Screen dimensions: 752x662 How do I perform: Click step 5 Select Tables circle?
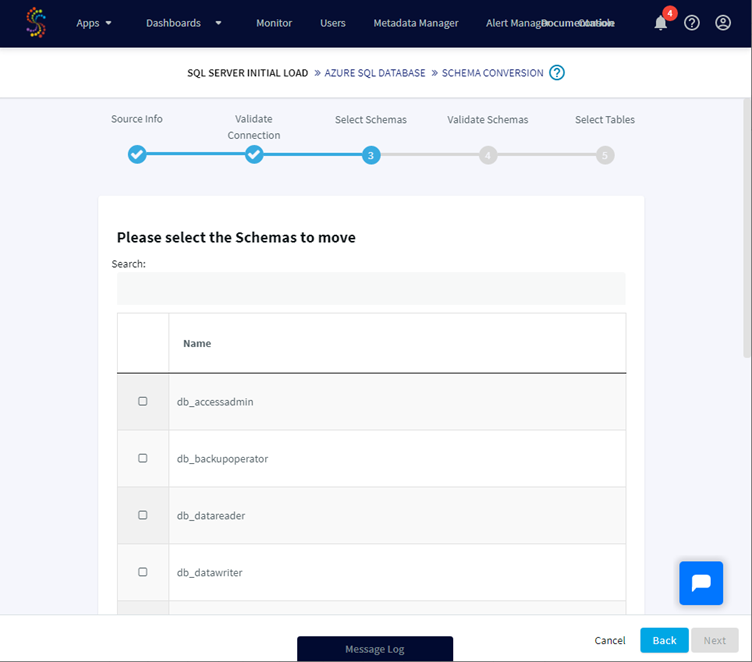click(x=605, y=155)
